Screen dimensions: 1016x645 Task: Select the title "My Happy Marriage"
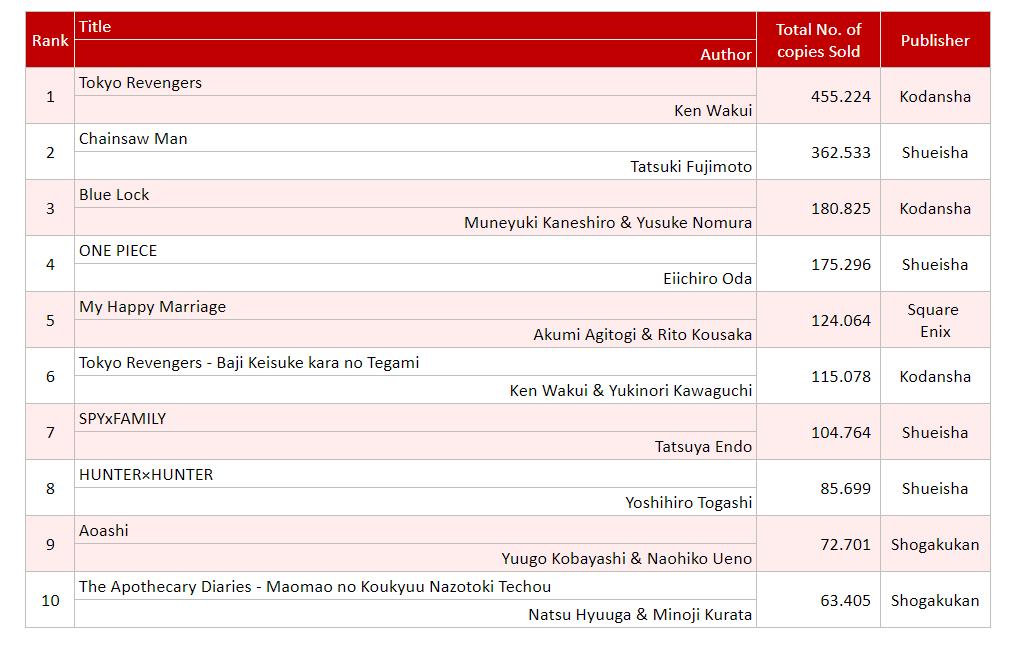(x=152, y=307)
